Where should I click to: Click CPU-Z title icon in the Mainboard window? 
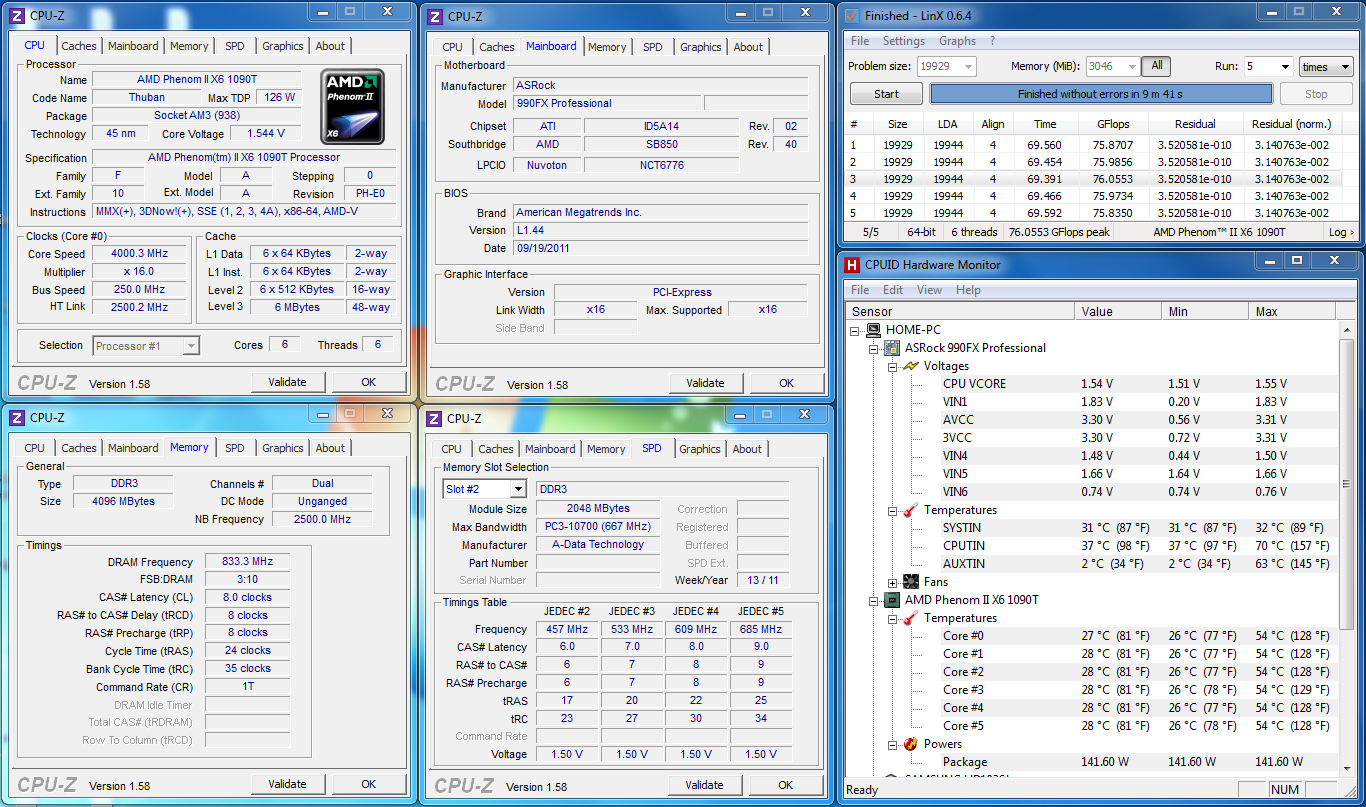(x=435, y=16)
